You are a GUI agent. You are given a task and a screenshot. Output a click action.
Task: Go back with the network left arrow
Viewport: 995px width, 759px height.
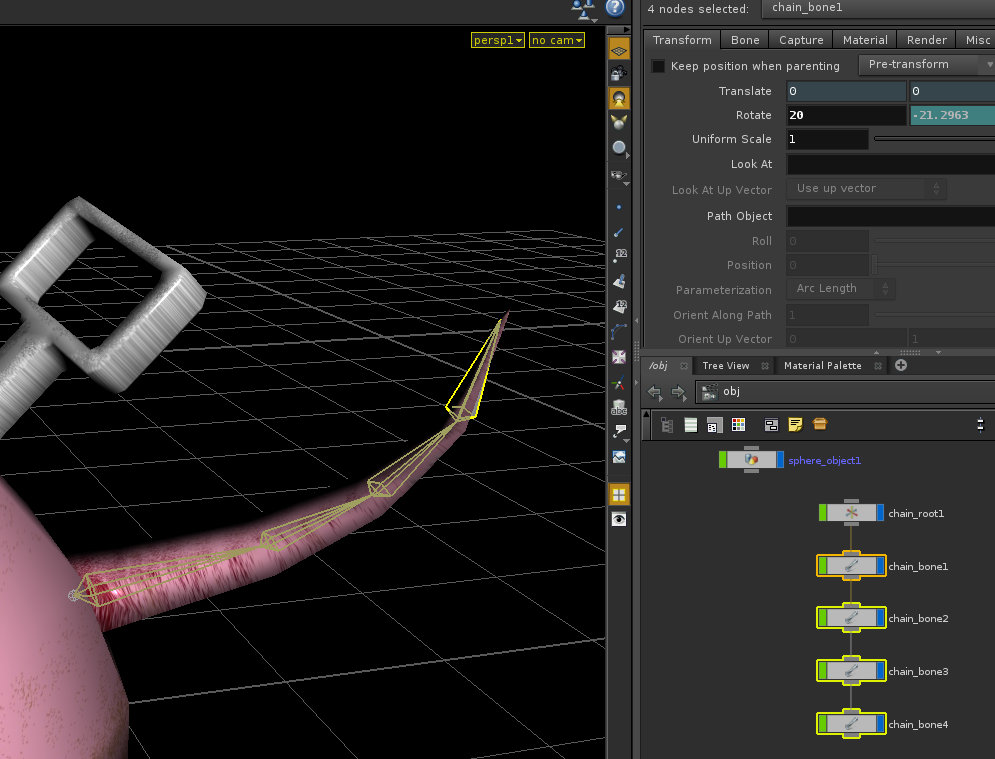(x=655, y=393)
